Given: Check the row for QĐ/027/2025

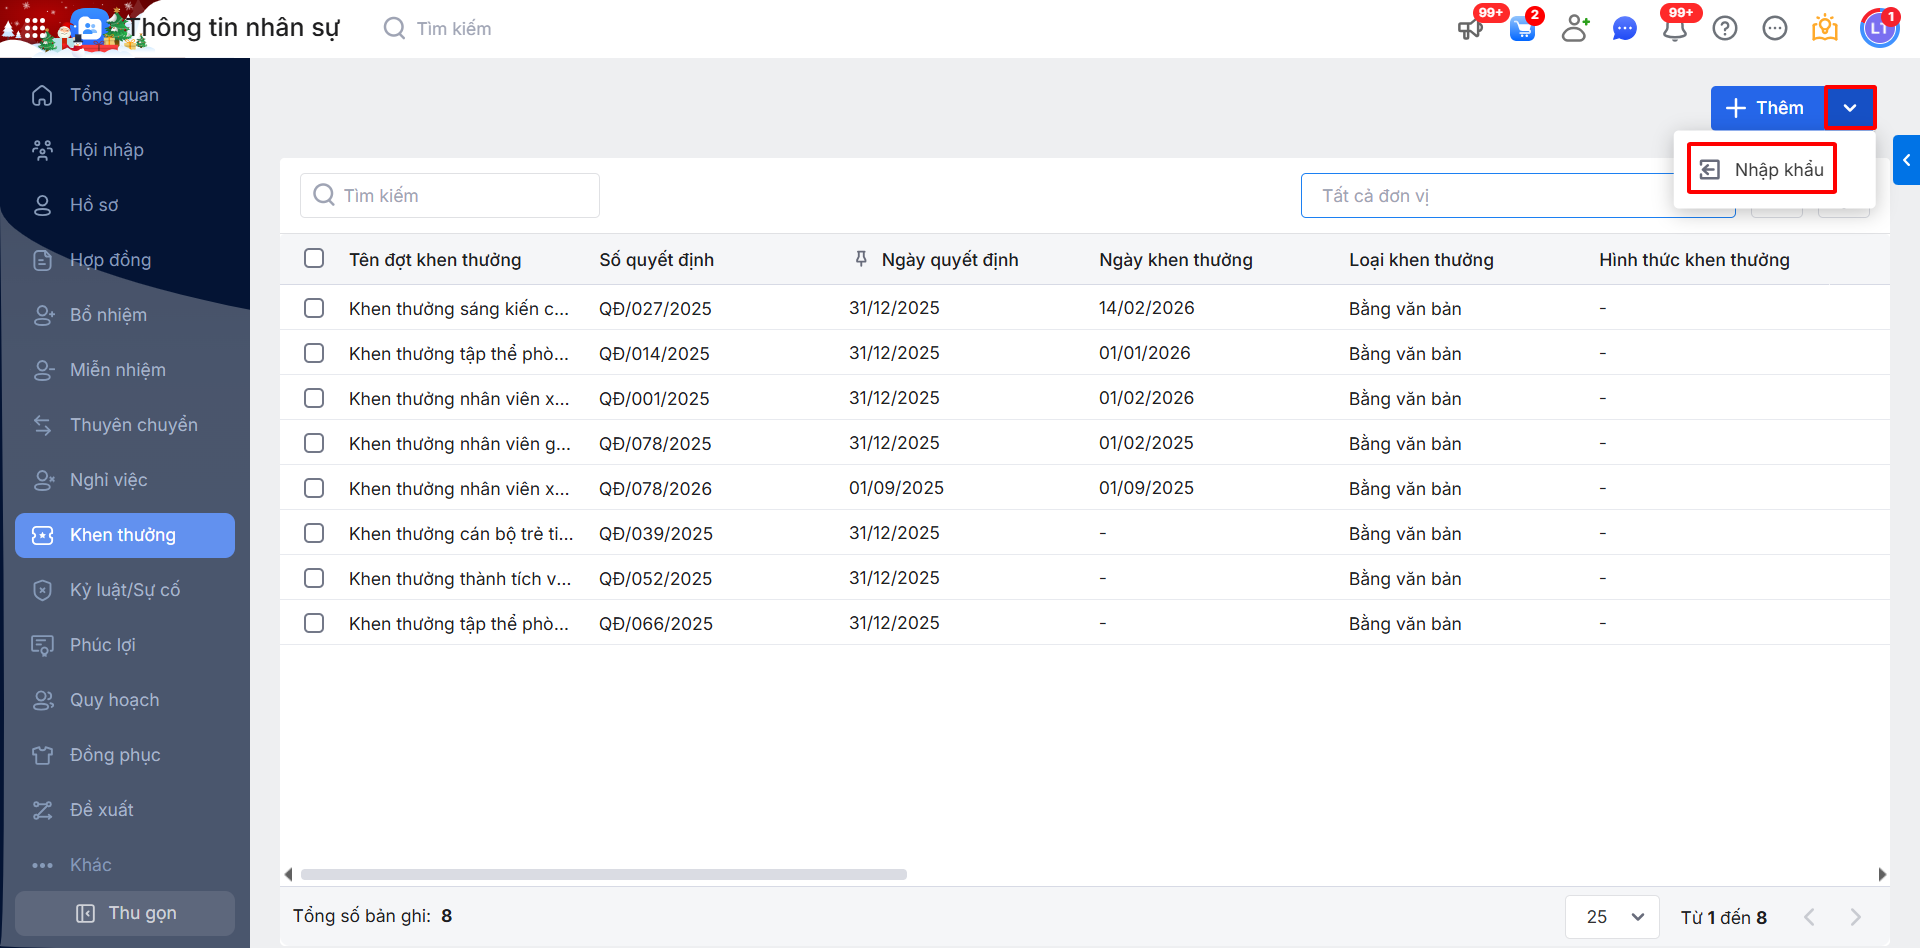Looking at the screenshot, I should [x=314, y=308].
